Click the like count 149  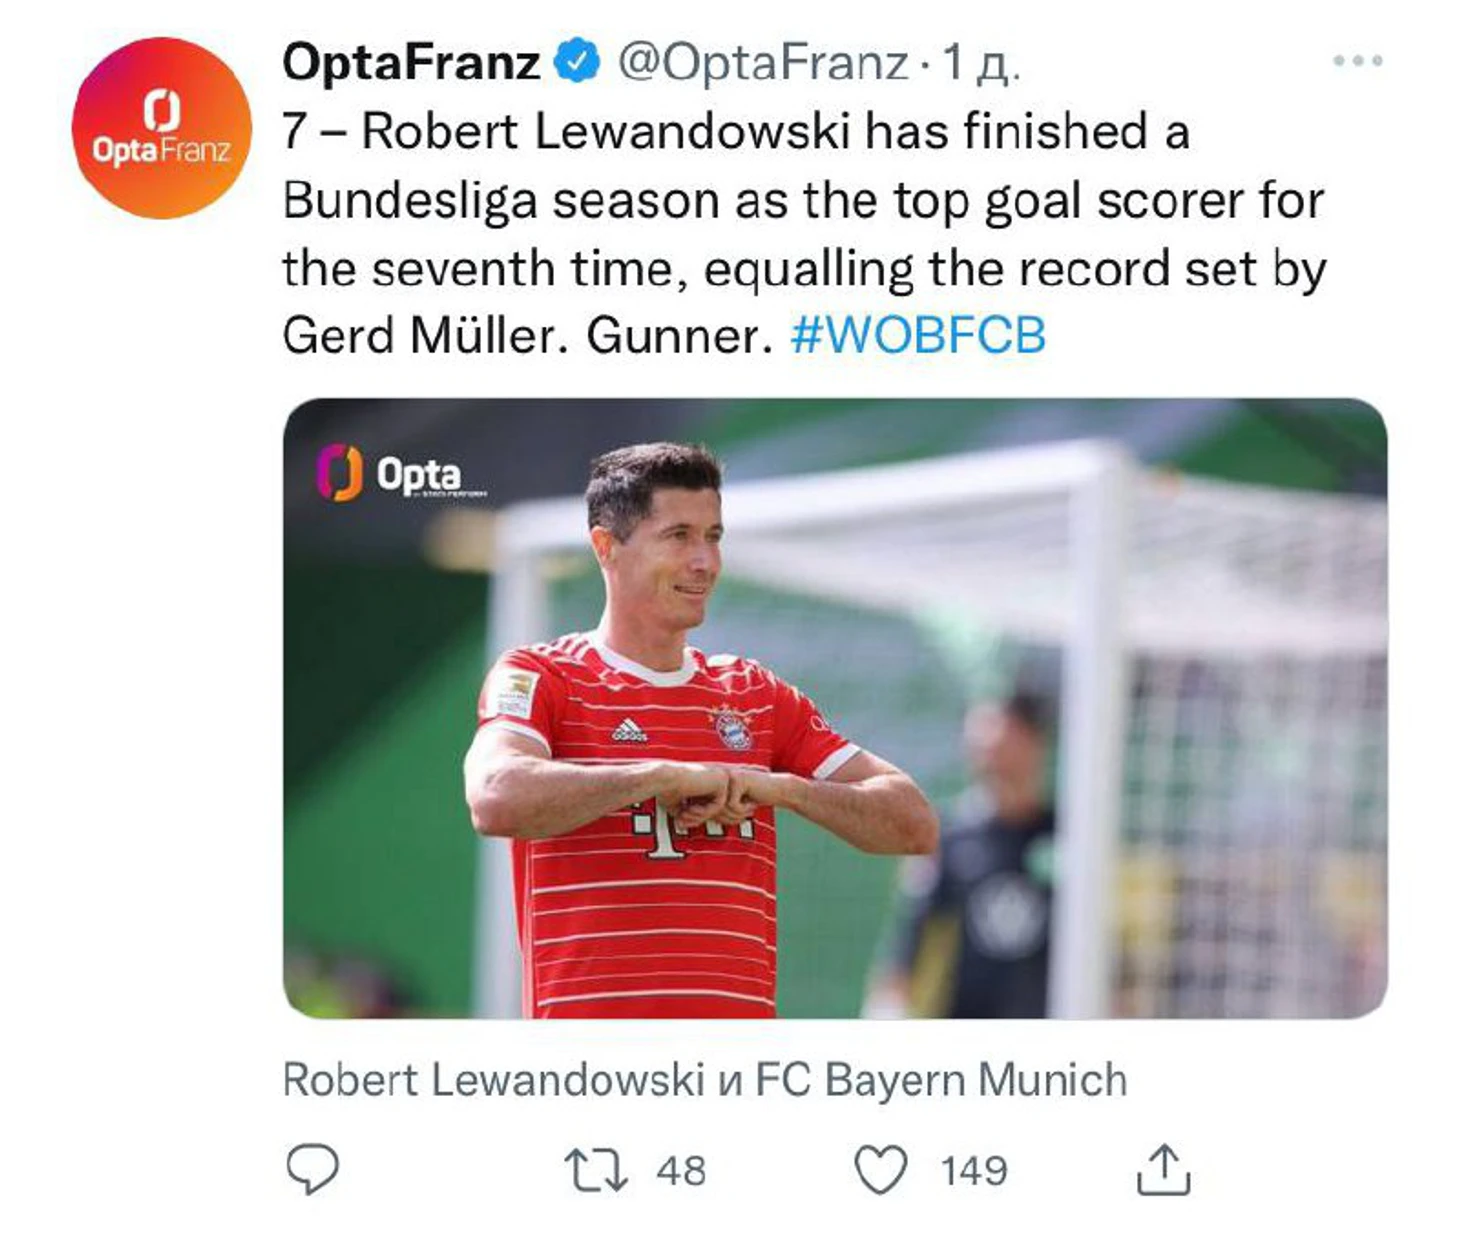click(x=973, y=1171)
